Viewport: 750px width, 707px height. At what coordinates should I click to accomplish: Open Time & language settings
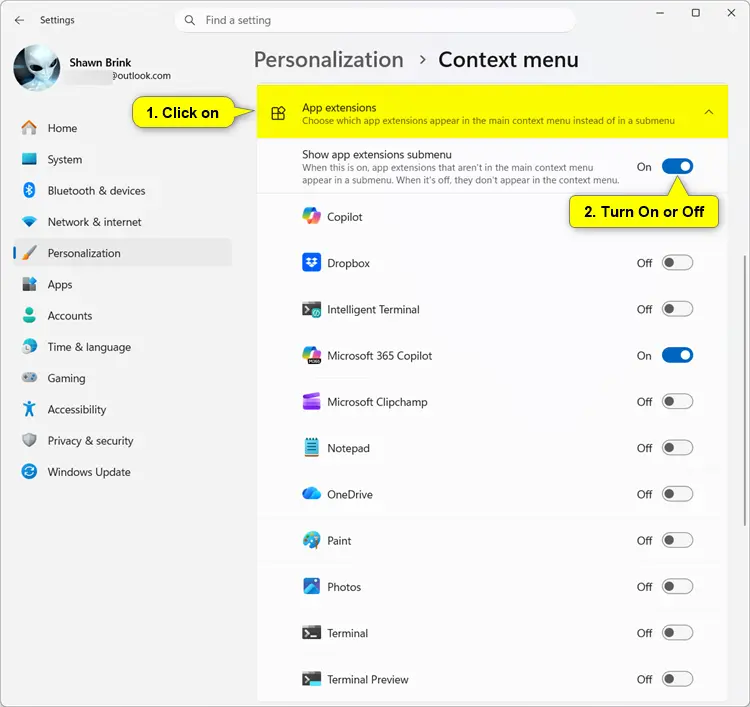point(122,347)
